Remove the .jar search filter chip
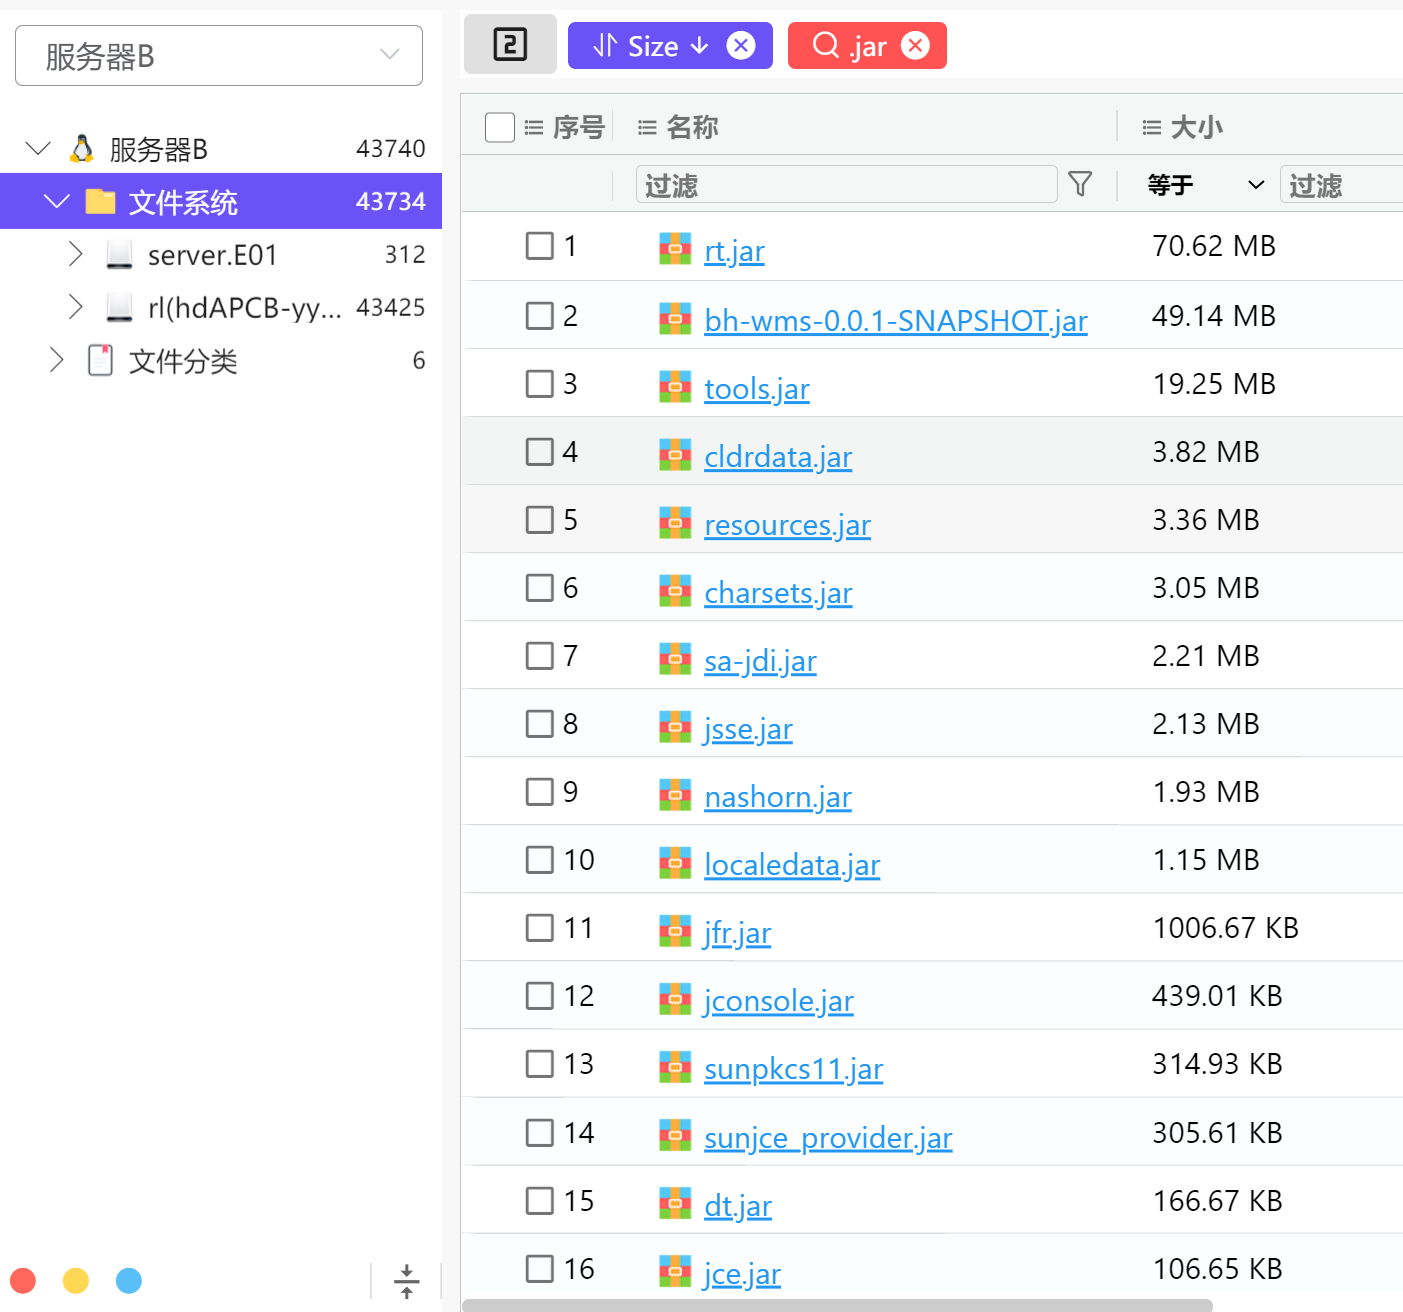The width and height of the screenshot is (1403, 1312). tap(915, 46)
